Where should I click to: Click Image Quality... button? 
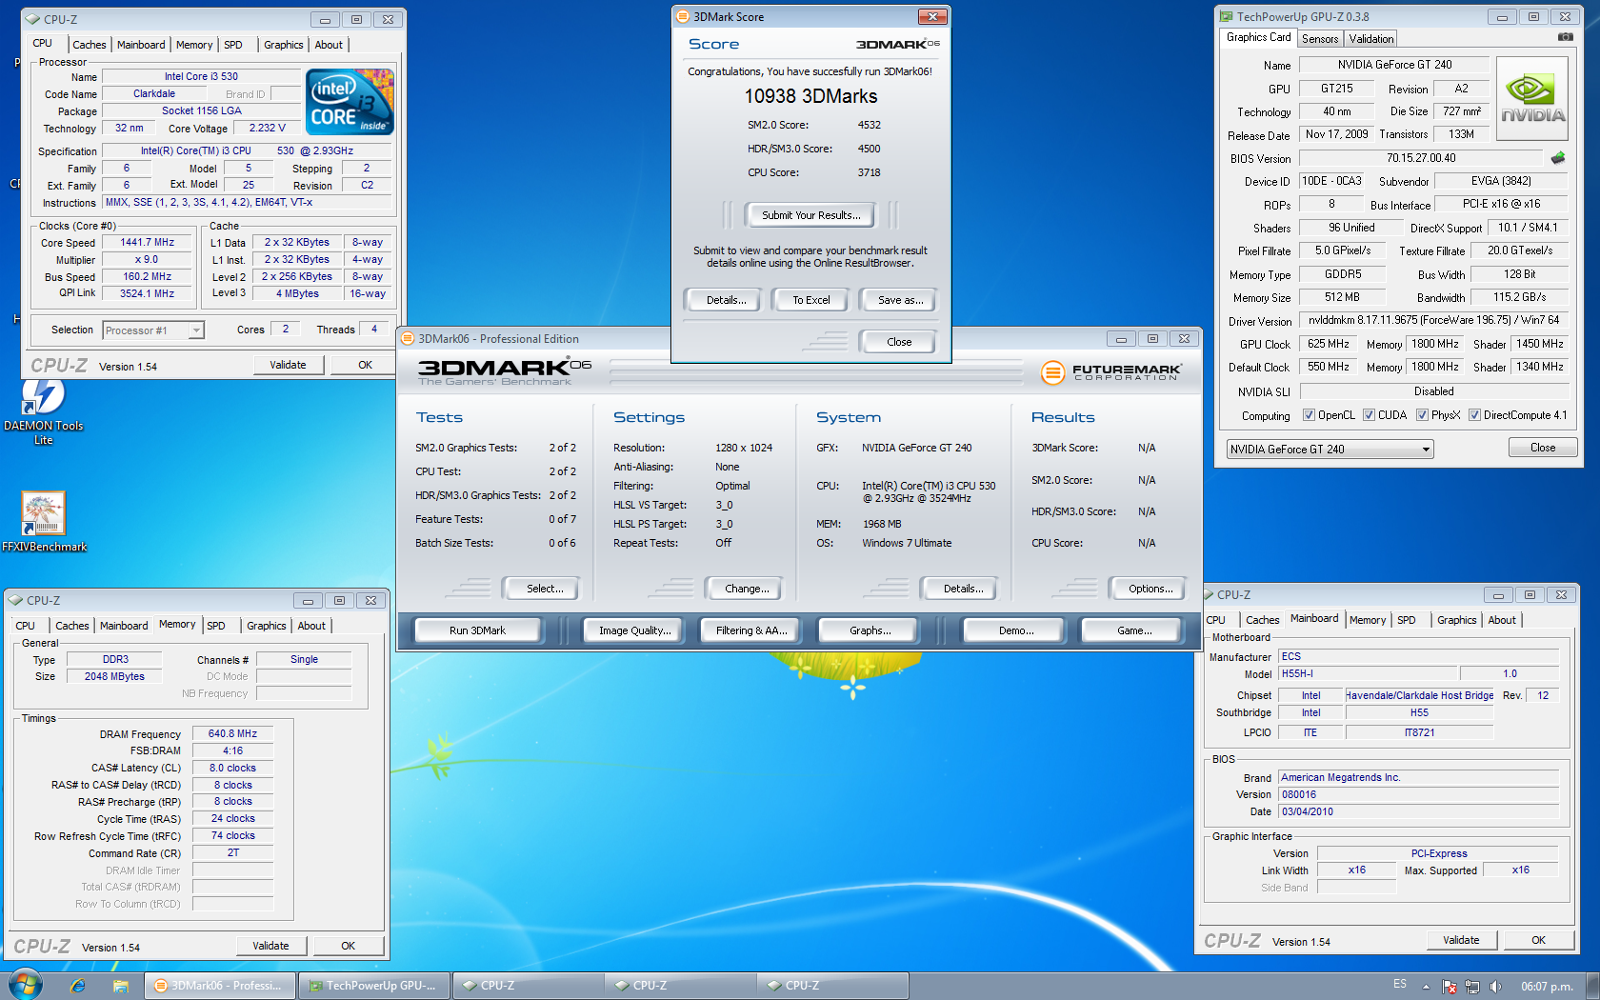coord(634,630)
